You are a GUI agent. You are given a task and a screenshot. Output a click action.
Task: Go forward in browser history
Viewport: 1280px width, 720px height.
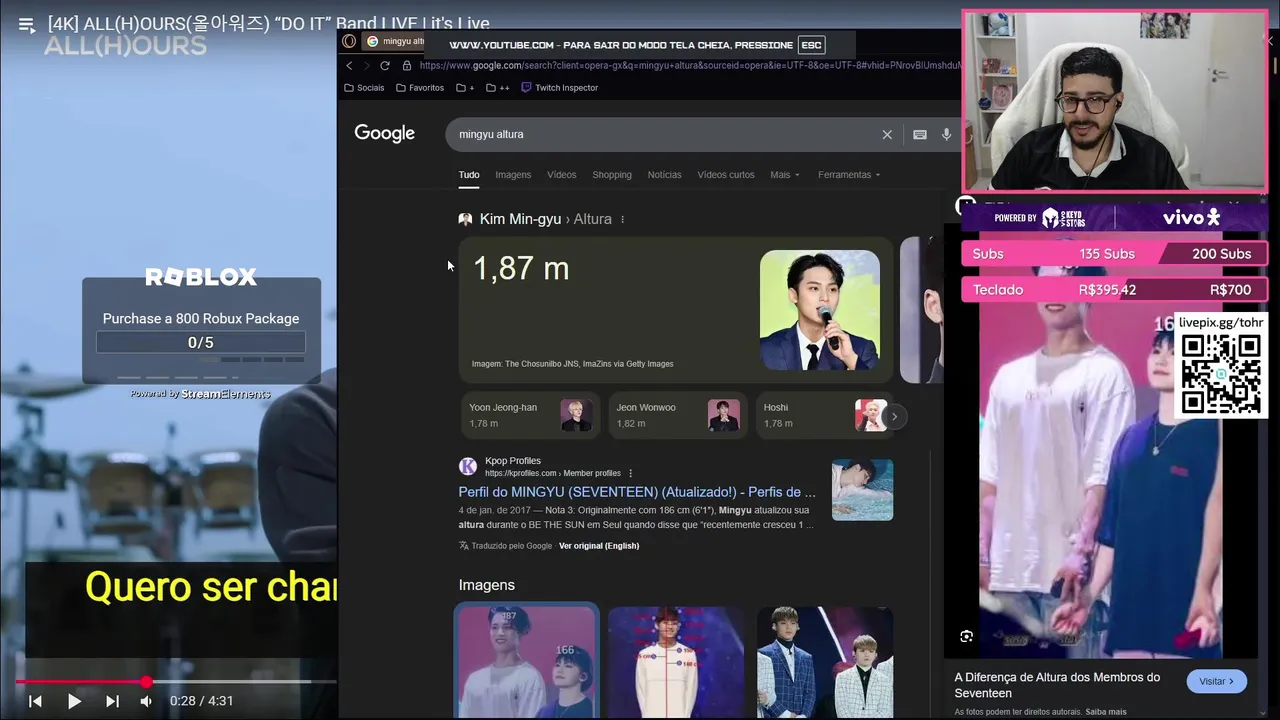pos(366,66)
